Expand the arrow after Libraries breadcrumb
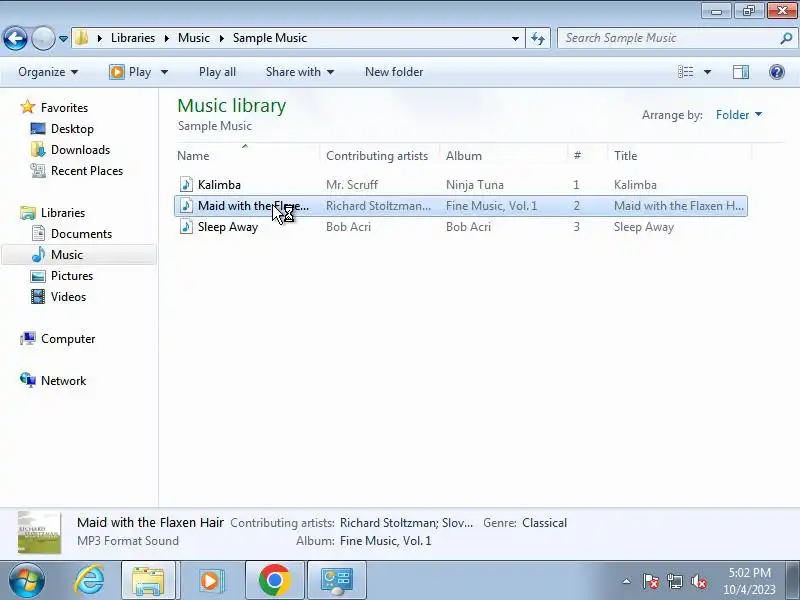This screenshot has height=600, width=800. tap(166, 38)
